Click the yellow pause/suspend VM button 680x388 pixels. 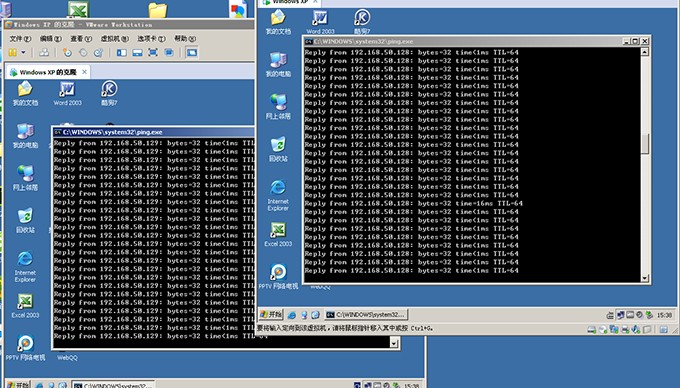[13, 52]
